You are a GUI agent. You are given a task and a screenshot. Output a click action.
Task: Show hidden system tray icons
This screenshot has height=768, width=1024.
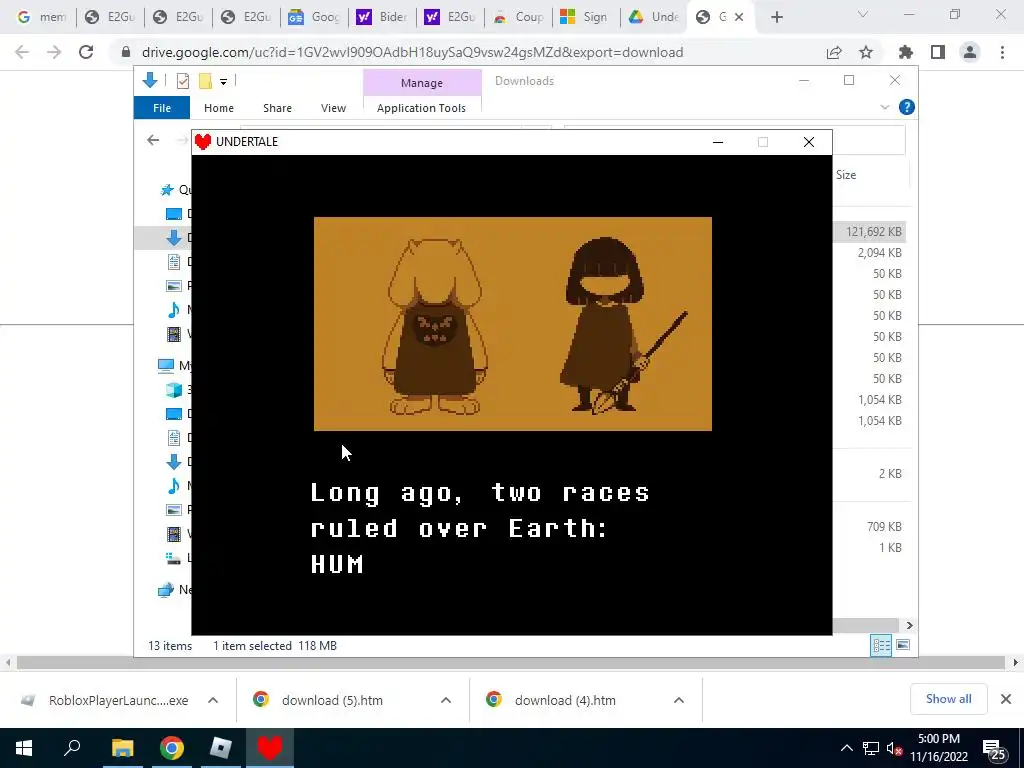point(846,748)
